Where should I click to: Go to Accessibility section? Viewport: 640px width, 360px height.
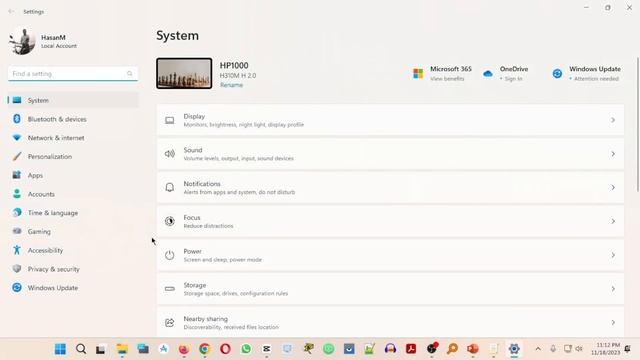point(73,250)
